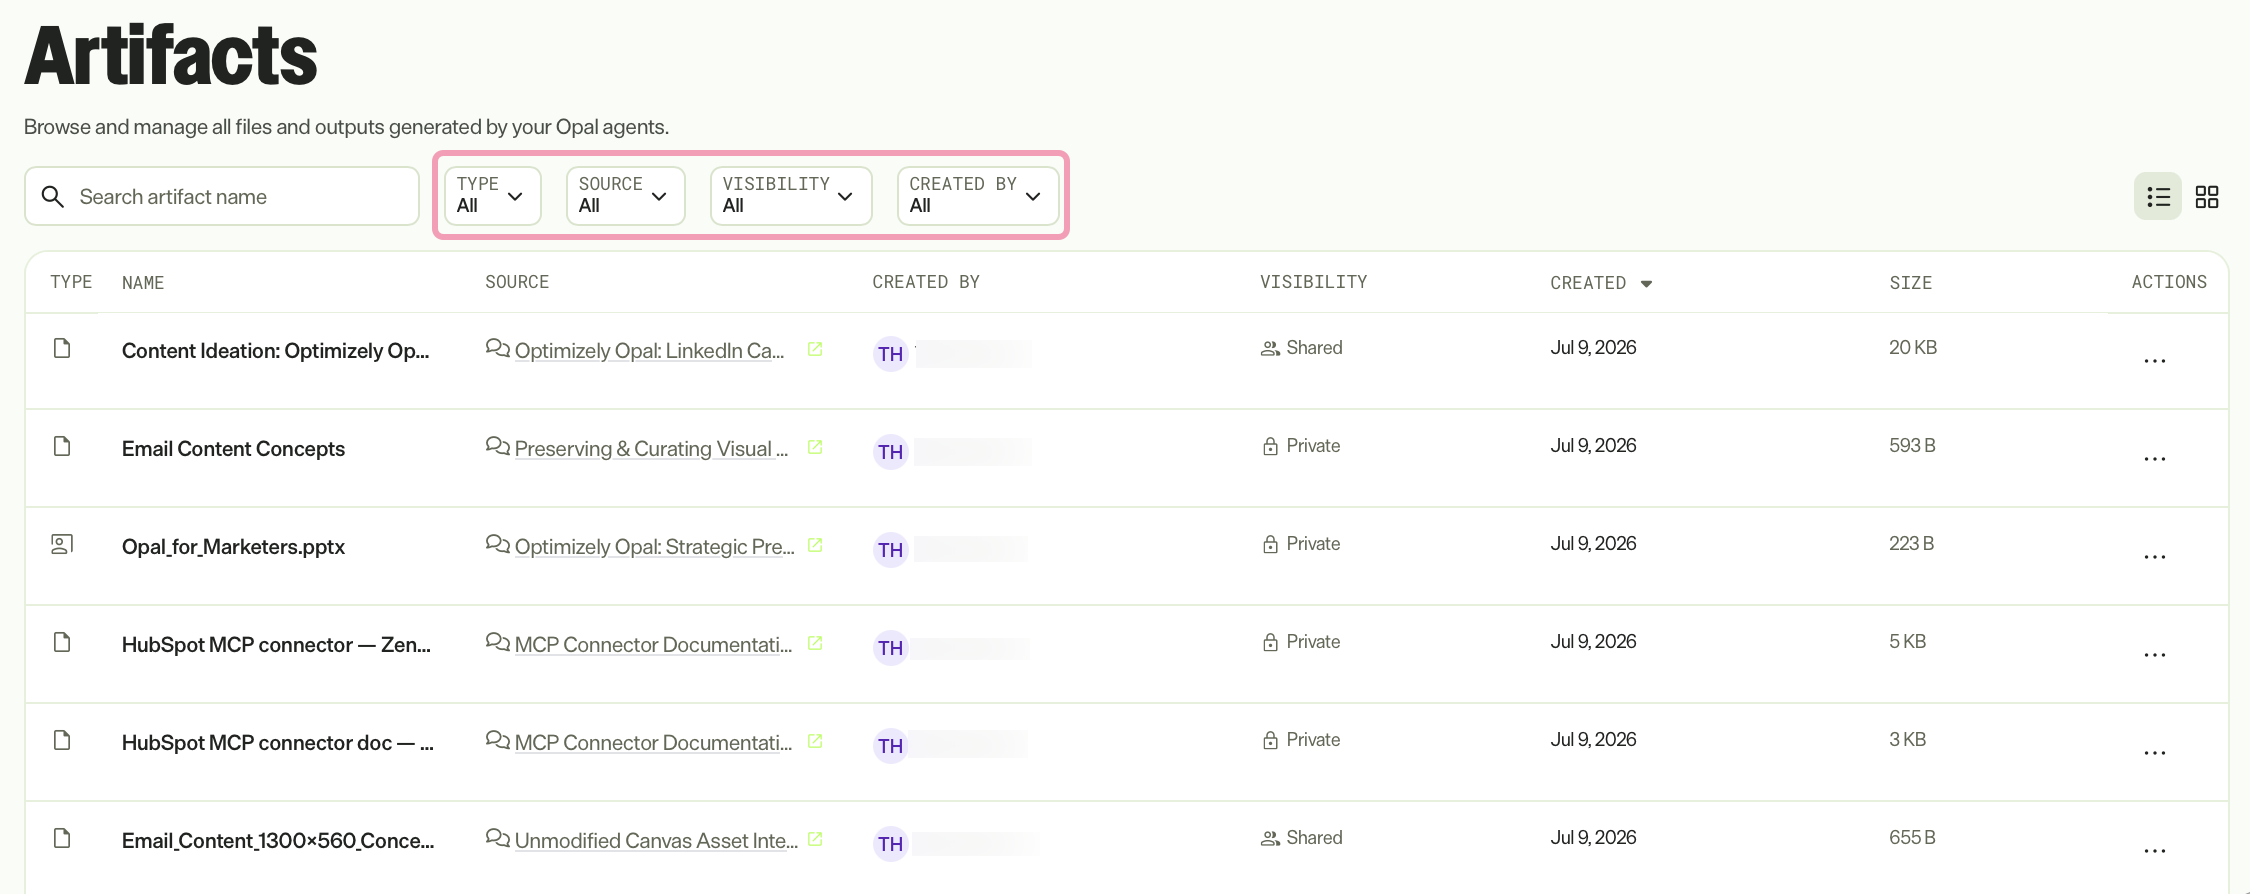2250x894 pixels.
Task: Click the 223 B size value
Action: 1911,543
